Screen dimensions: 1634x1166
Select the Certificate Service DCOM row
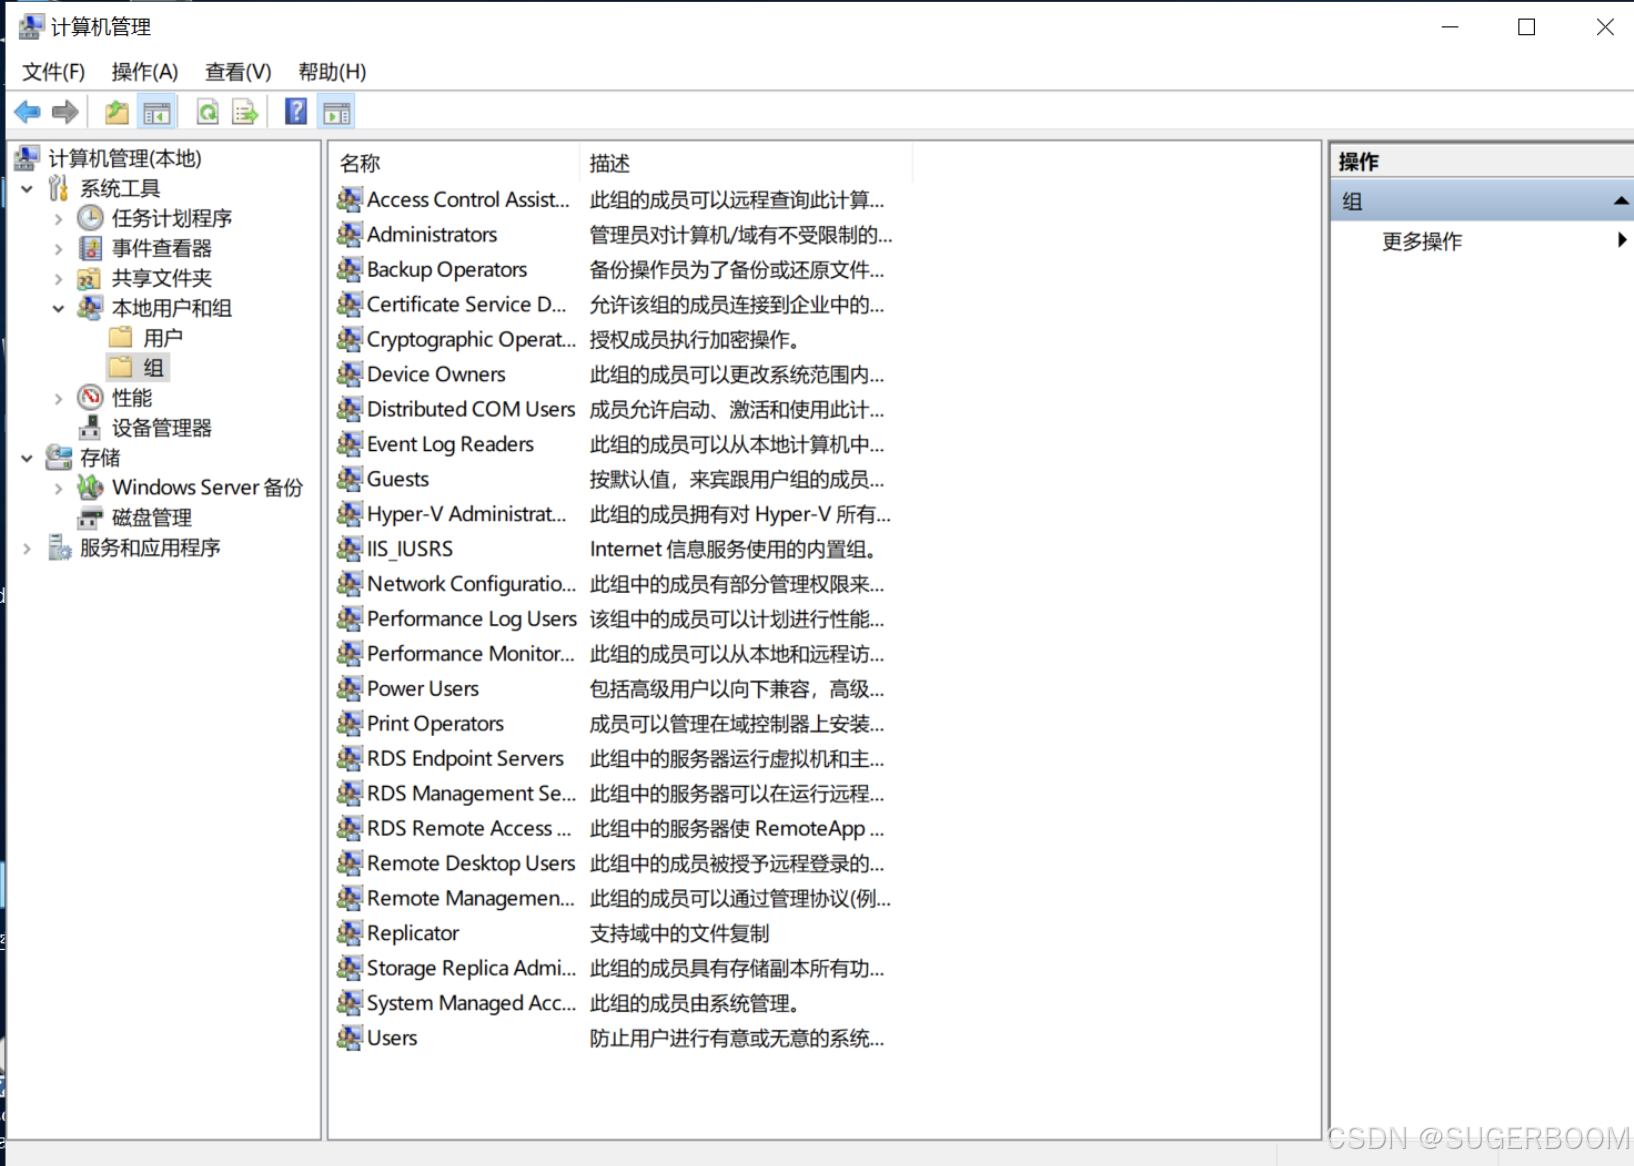click(466, 304)
